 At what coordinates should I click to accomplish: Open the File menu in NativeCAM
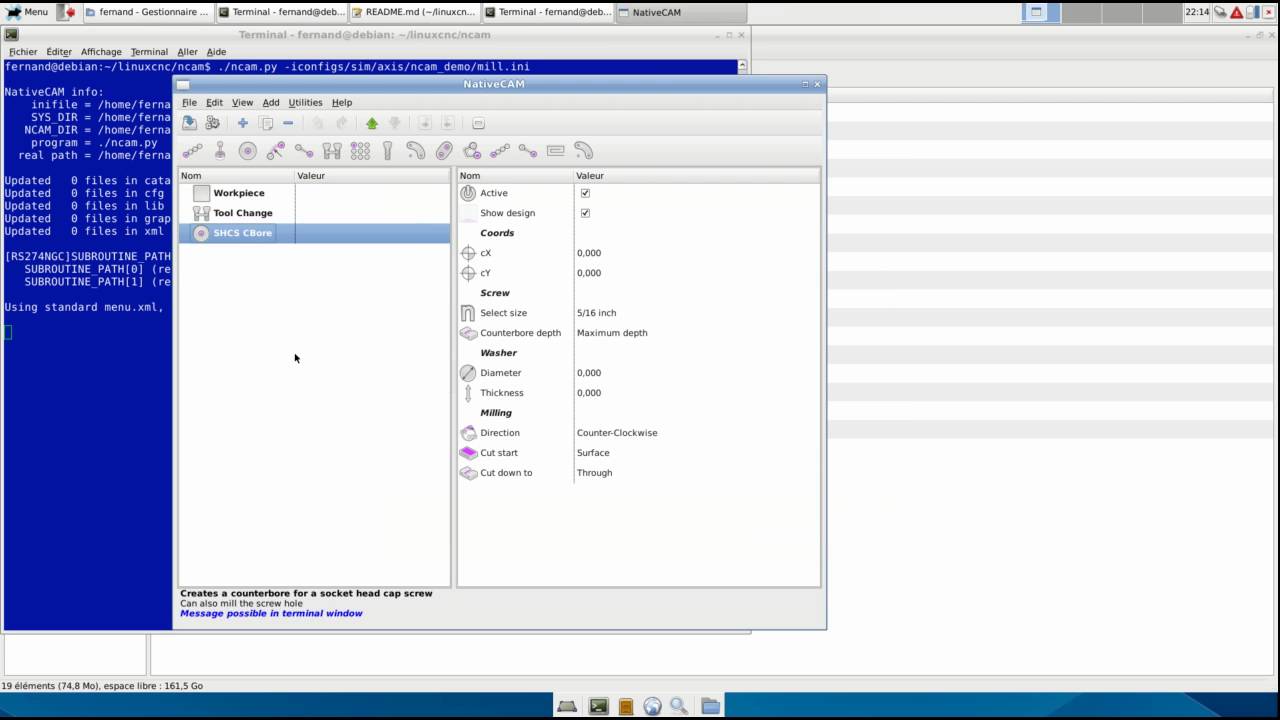pos(189,102)
